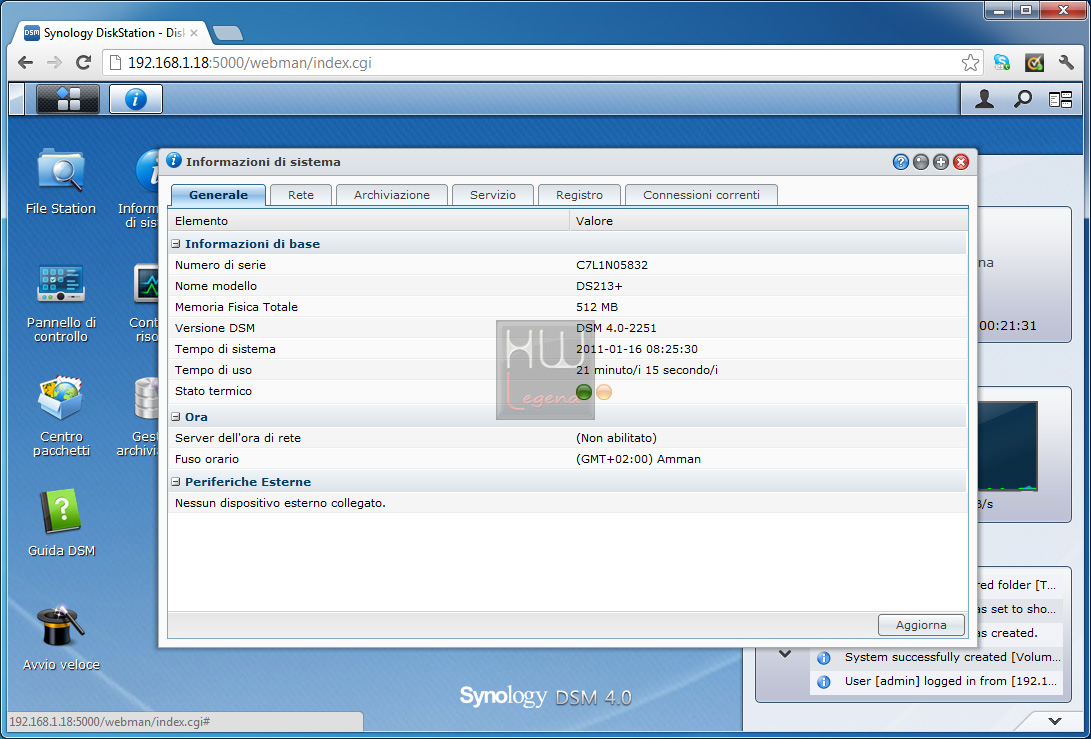Viewport: 1091px width, 739px height.
Task: Open Guida DSM help book icon
Action: (61, 523)
